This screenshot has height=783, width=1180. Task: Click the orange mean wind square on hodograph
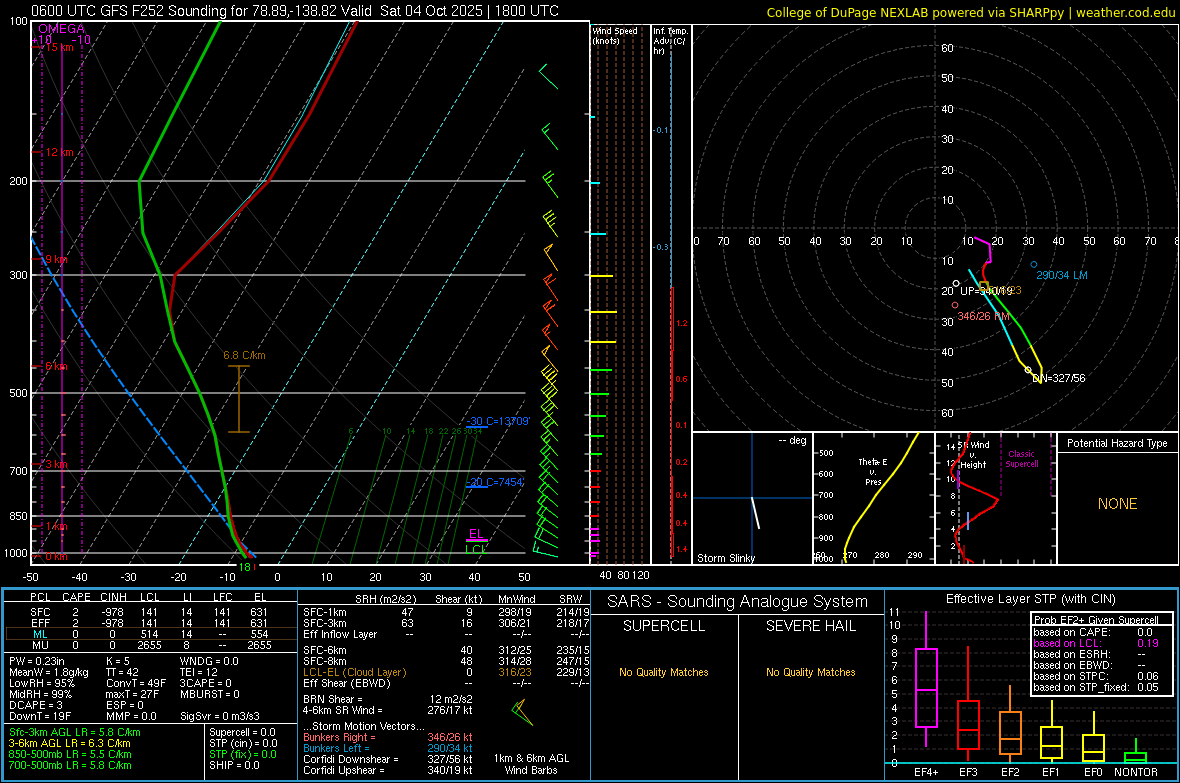click(x=984, y=285)
